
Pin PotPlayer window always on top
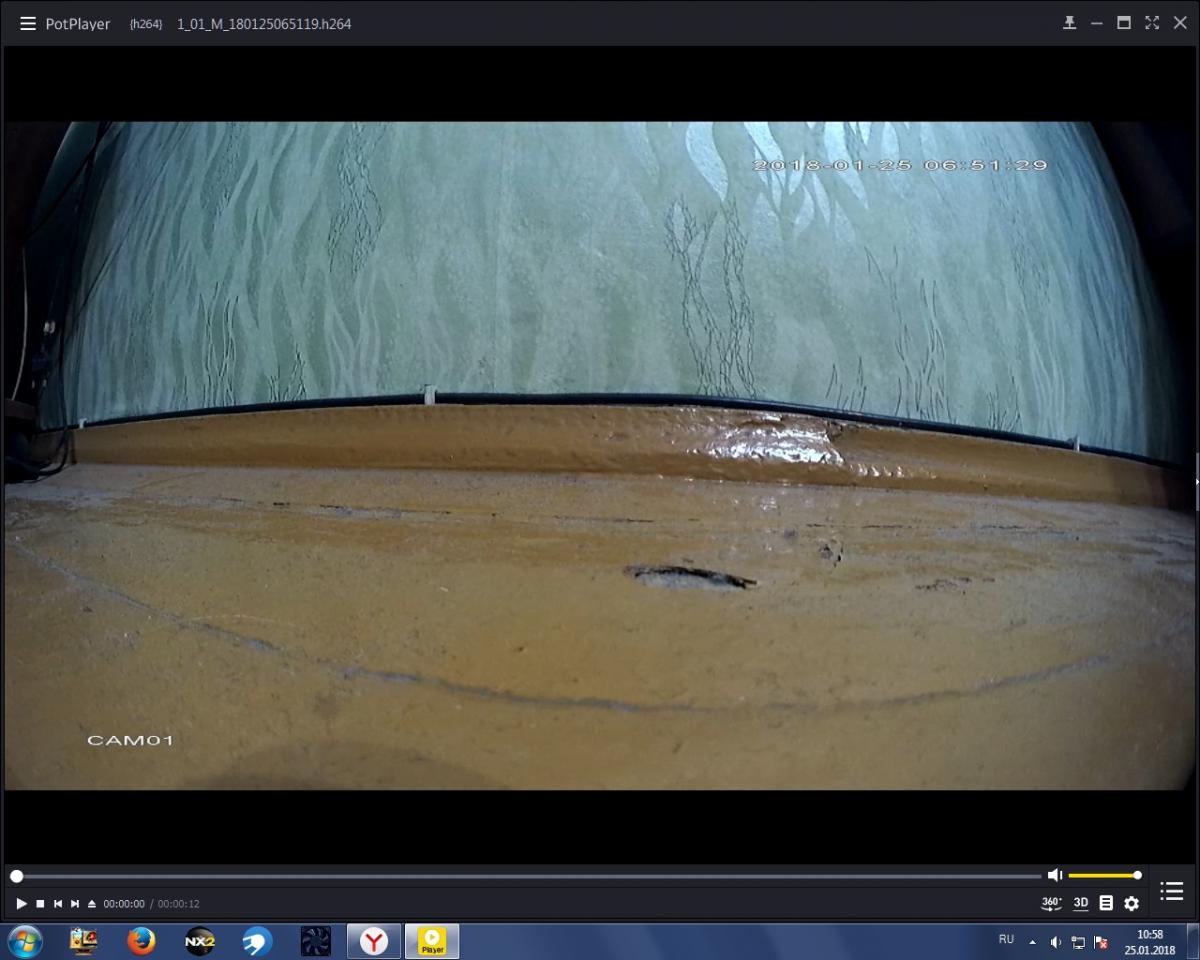click(1069, 23)
